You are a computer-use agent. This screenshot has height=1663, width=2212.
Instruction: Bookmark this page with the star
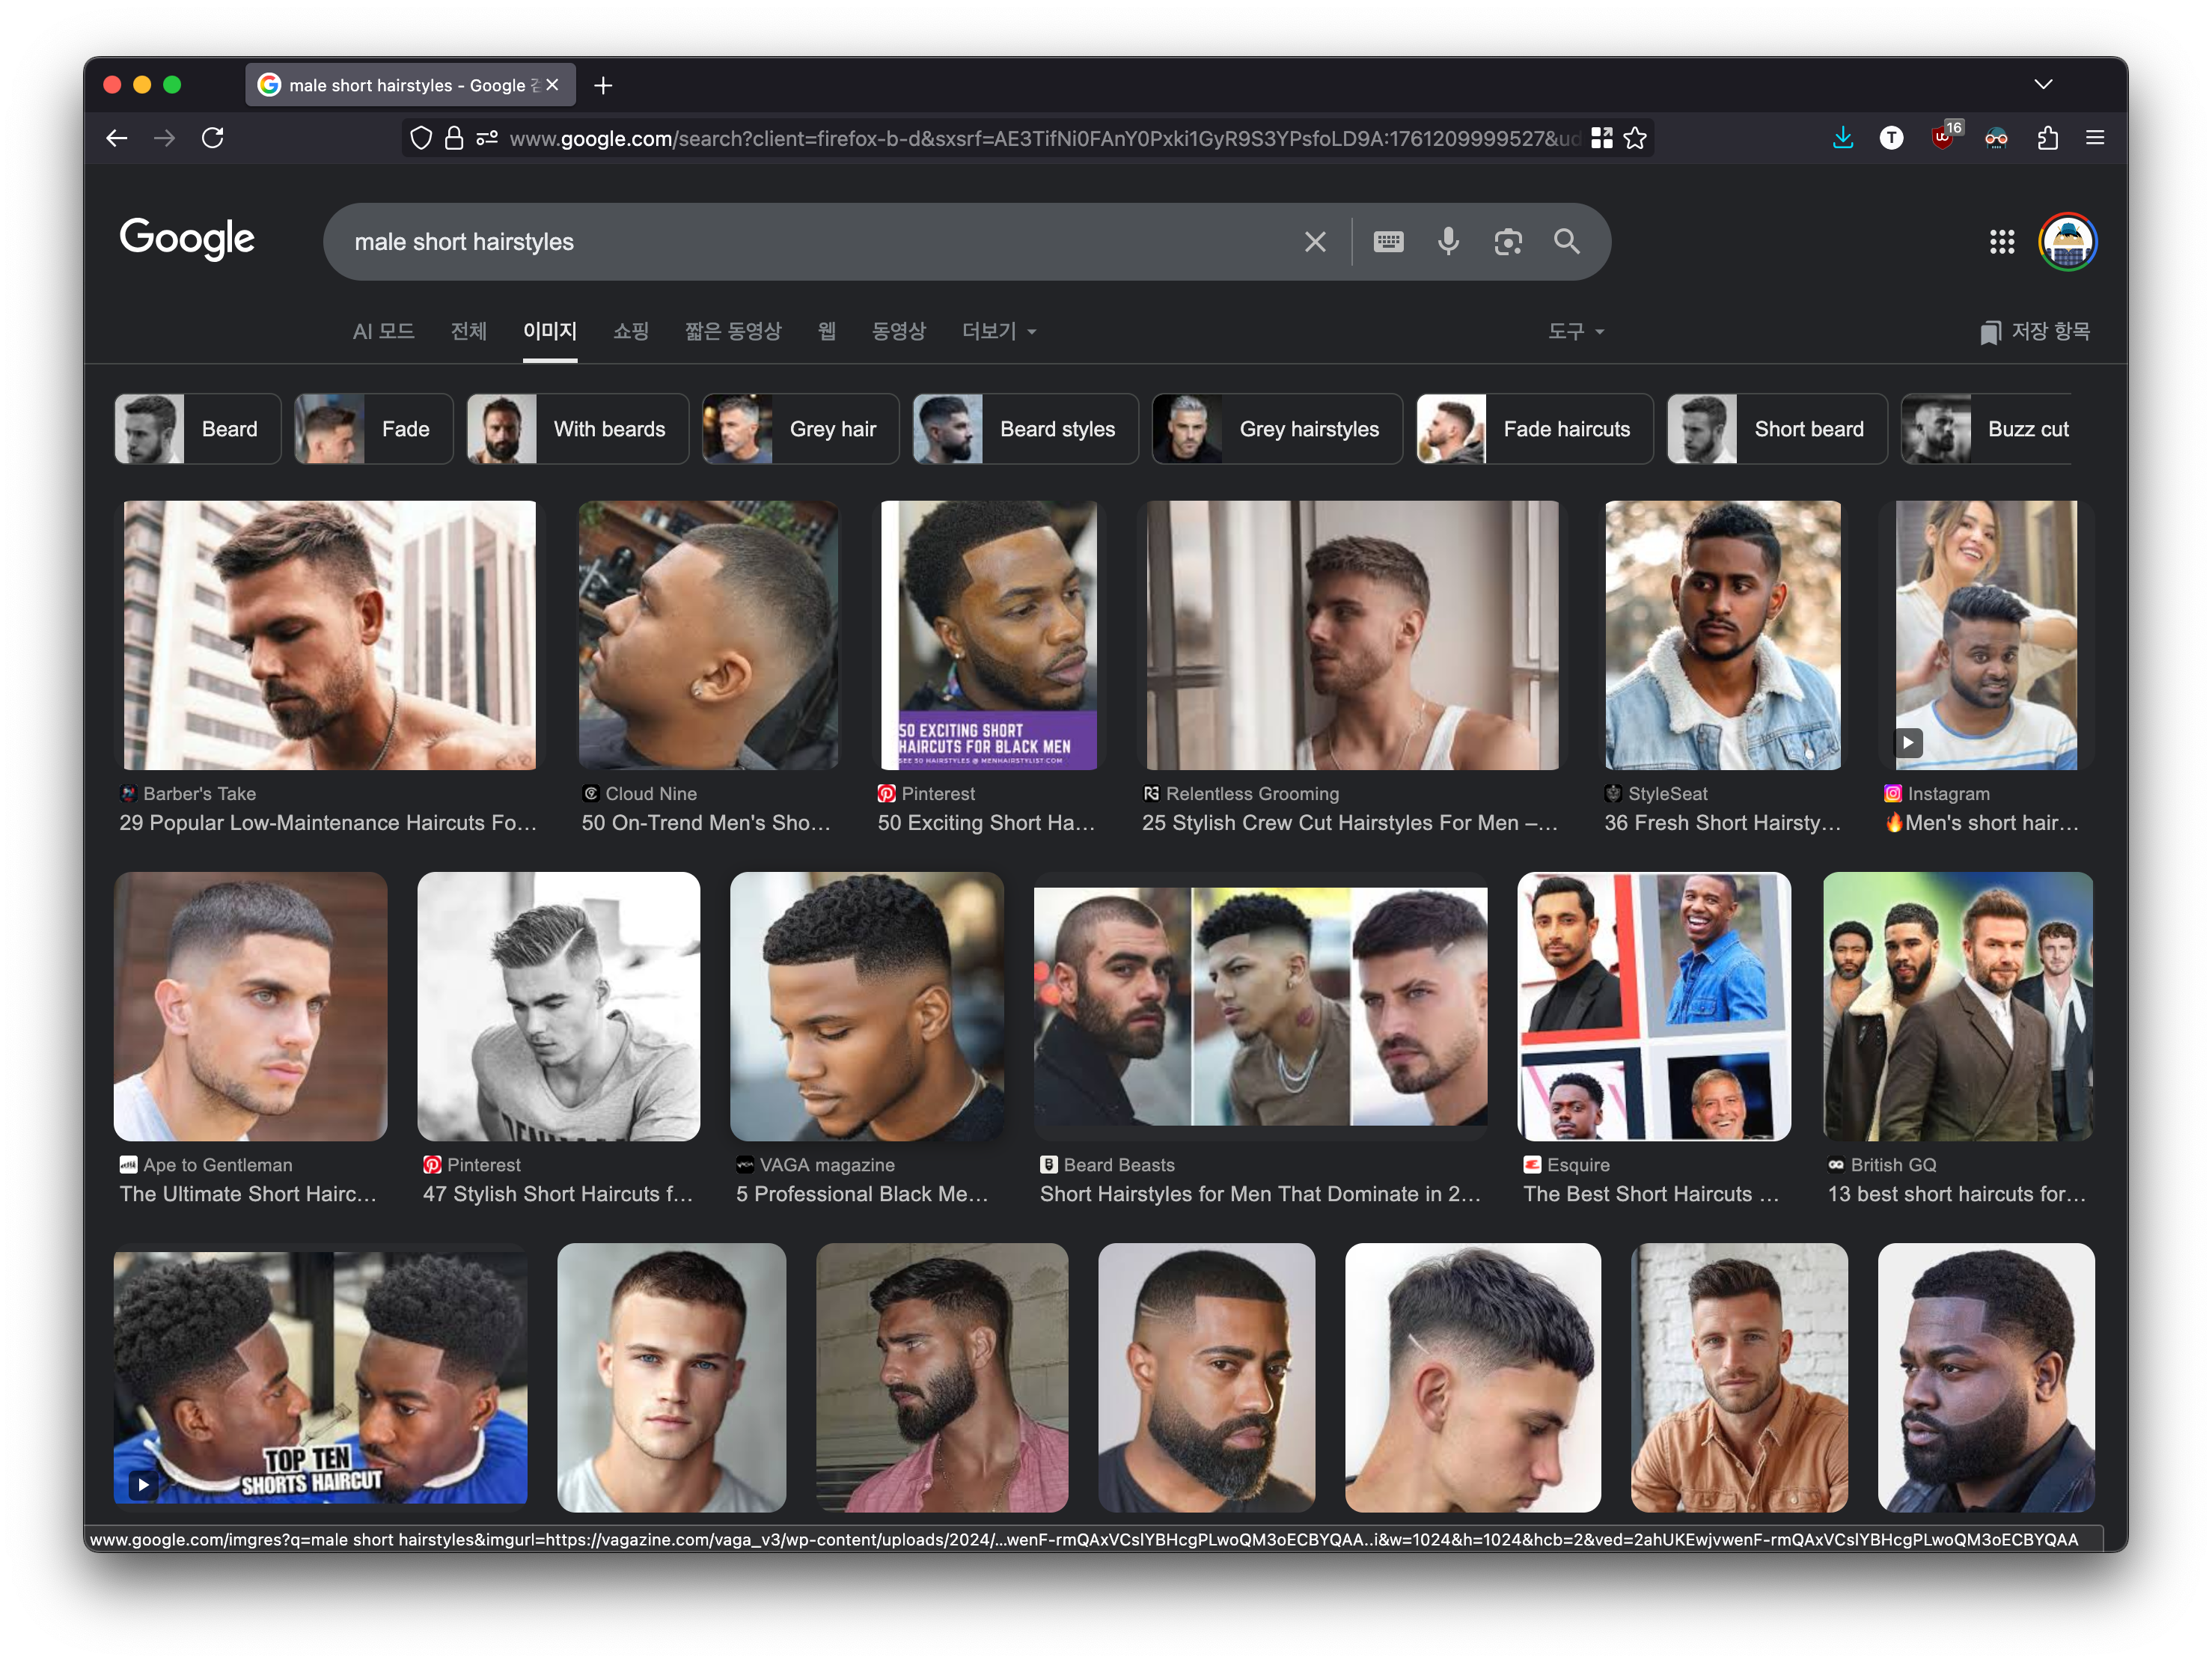[1635, 138]
